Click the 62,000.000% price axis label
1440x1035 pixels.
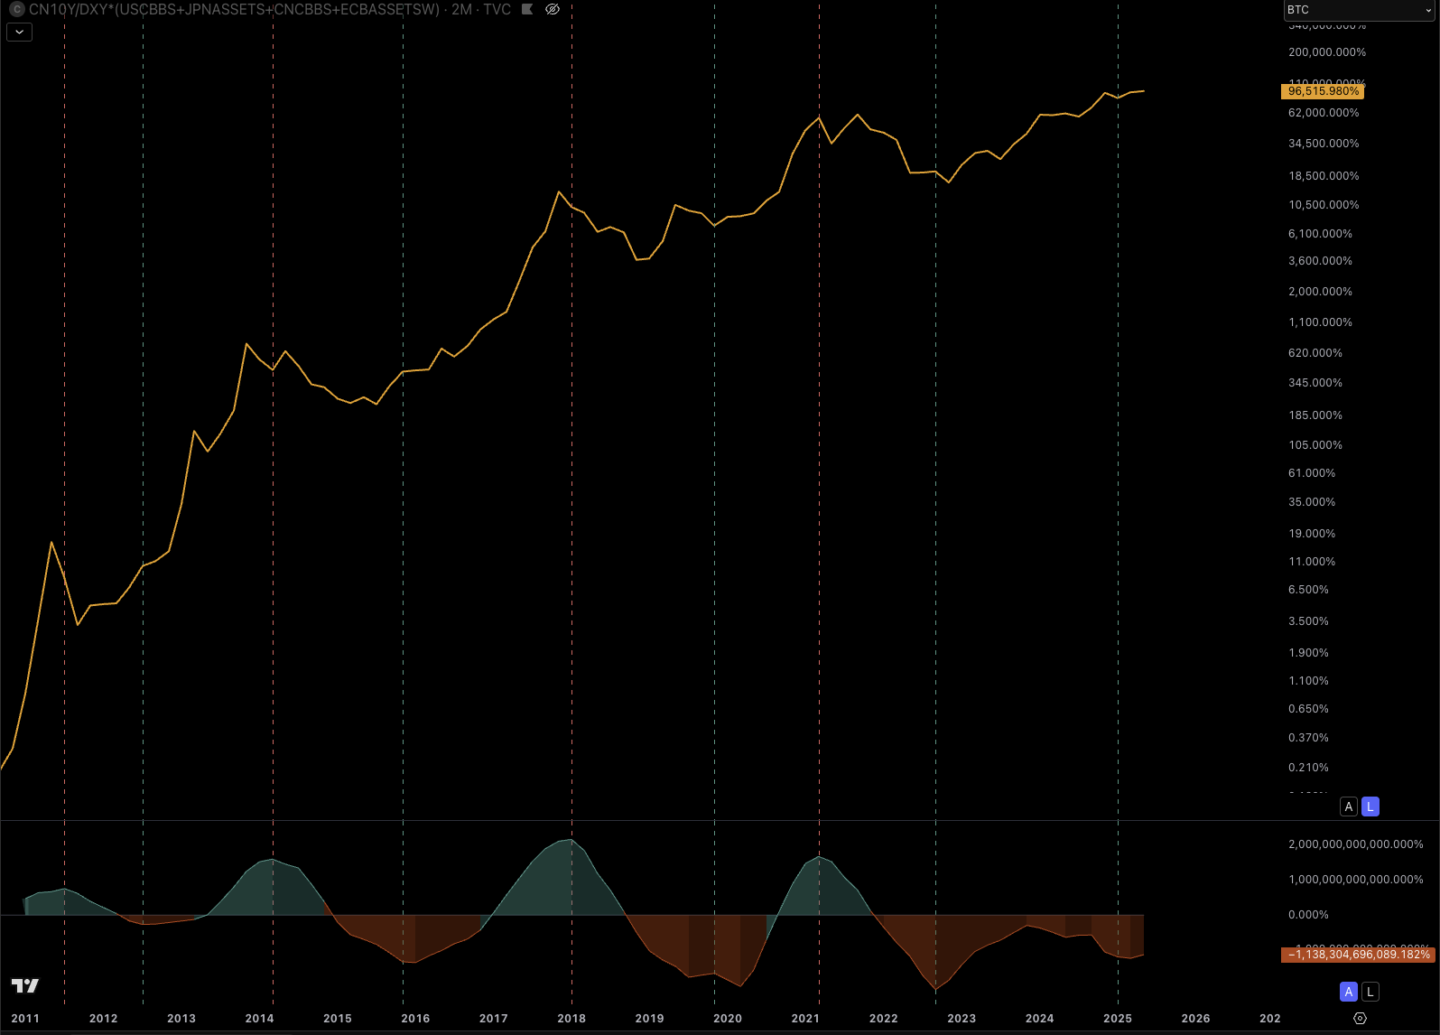tap(1324, 113)
